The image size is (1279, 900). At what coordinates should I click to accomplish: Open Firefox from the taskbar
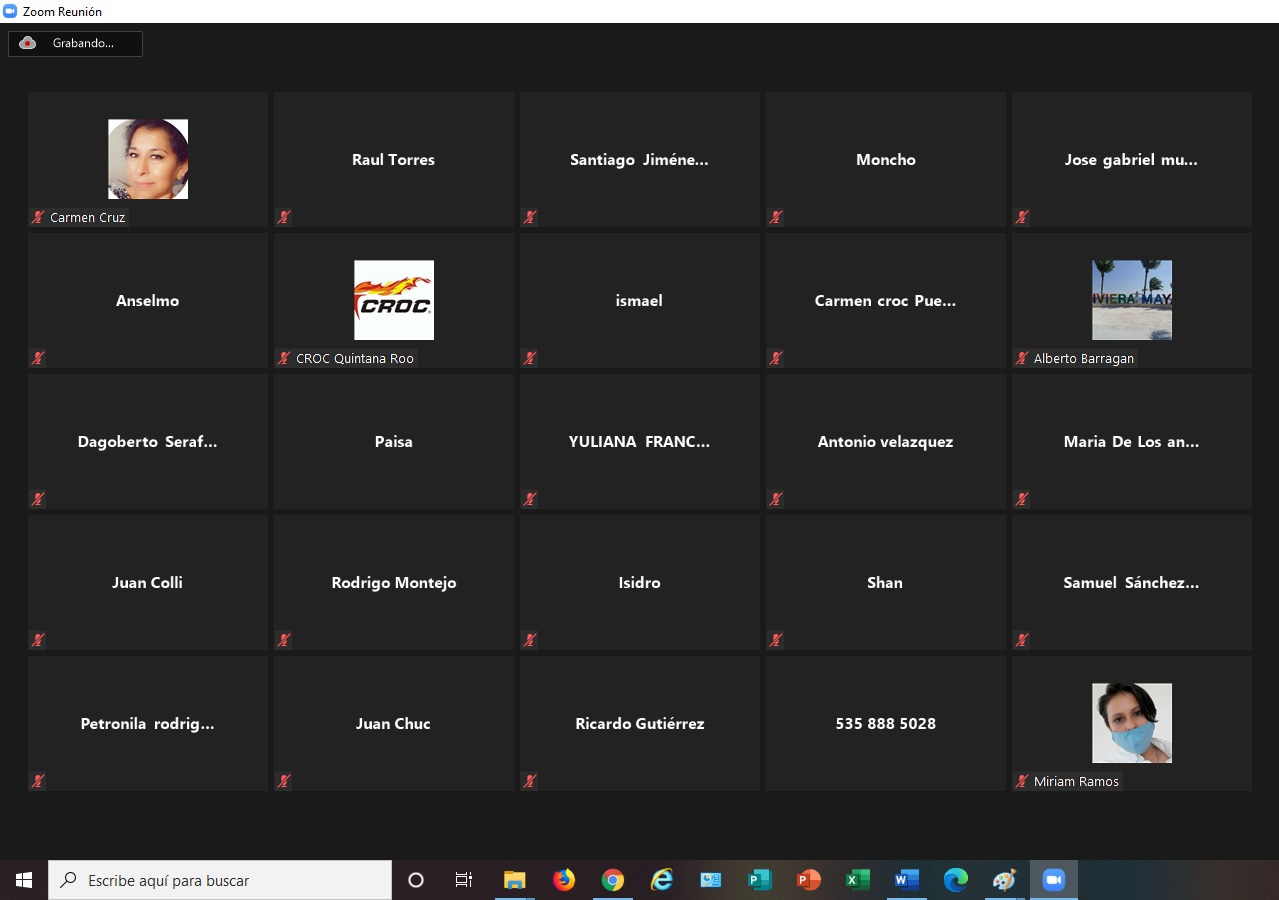tap(564, 880)
